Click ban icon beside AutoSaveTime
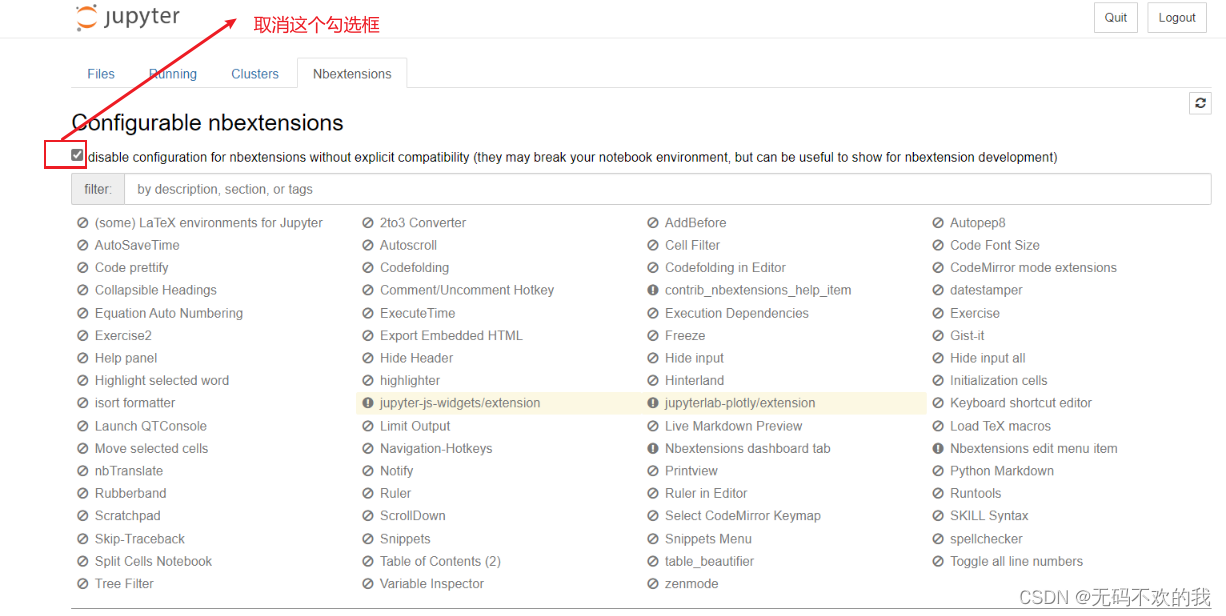Image resolution: width=1226 pixels, height=616 pixels. click(83, 245)
